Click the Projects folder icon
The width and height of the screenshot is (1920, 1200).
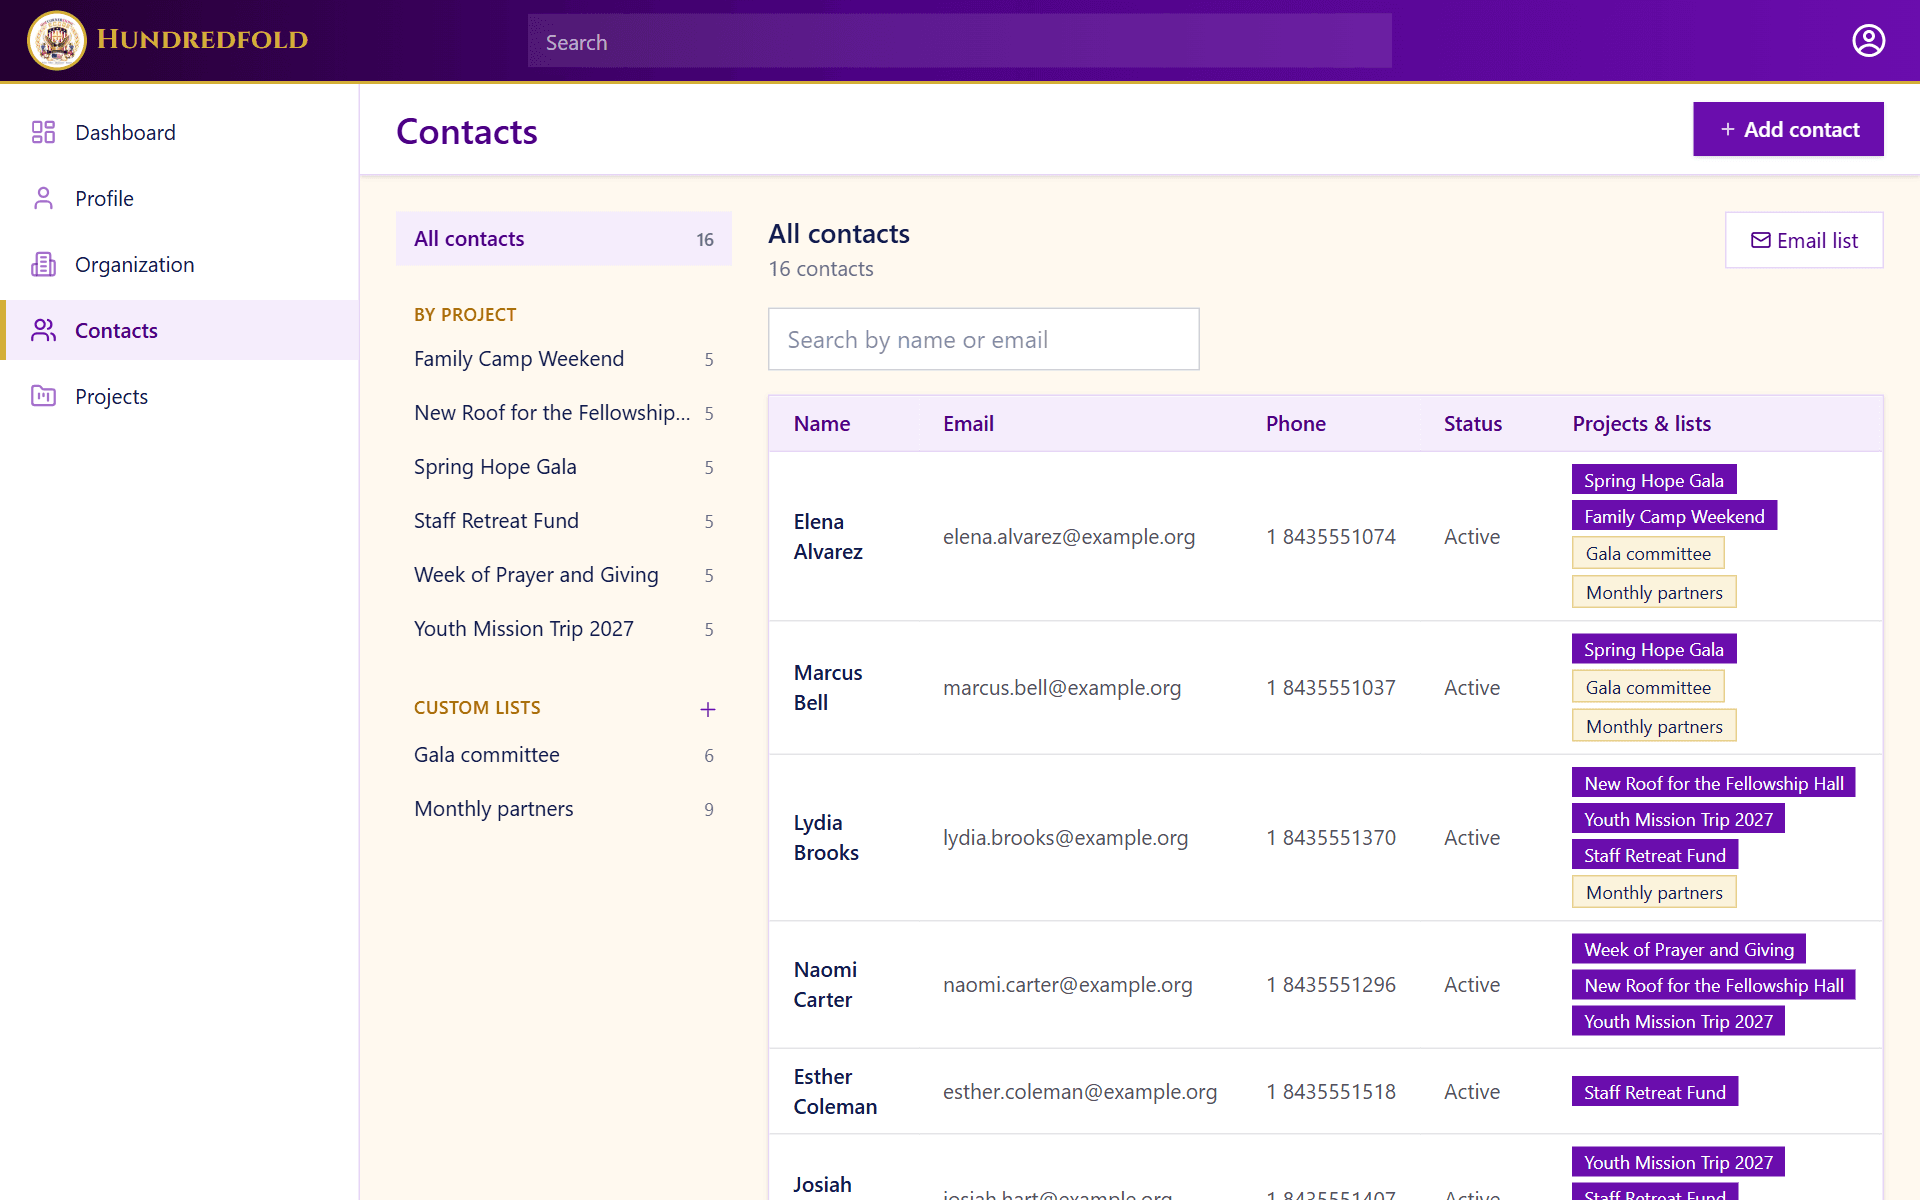click(x=43, y=396)
